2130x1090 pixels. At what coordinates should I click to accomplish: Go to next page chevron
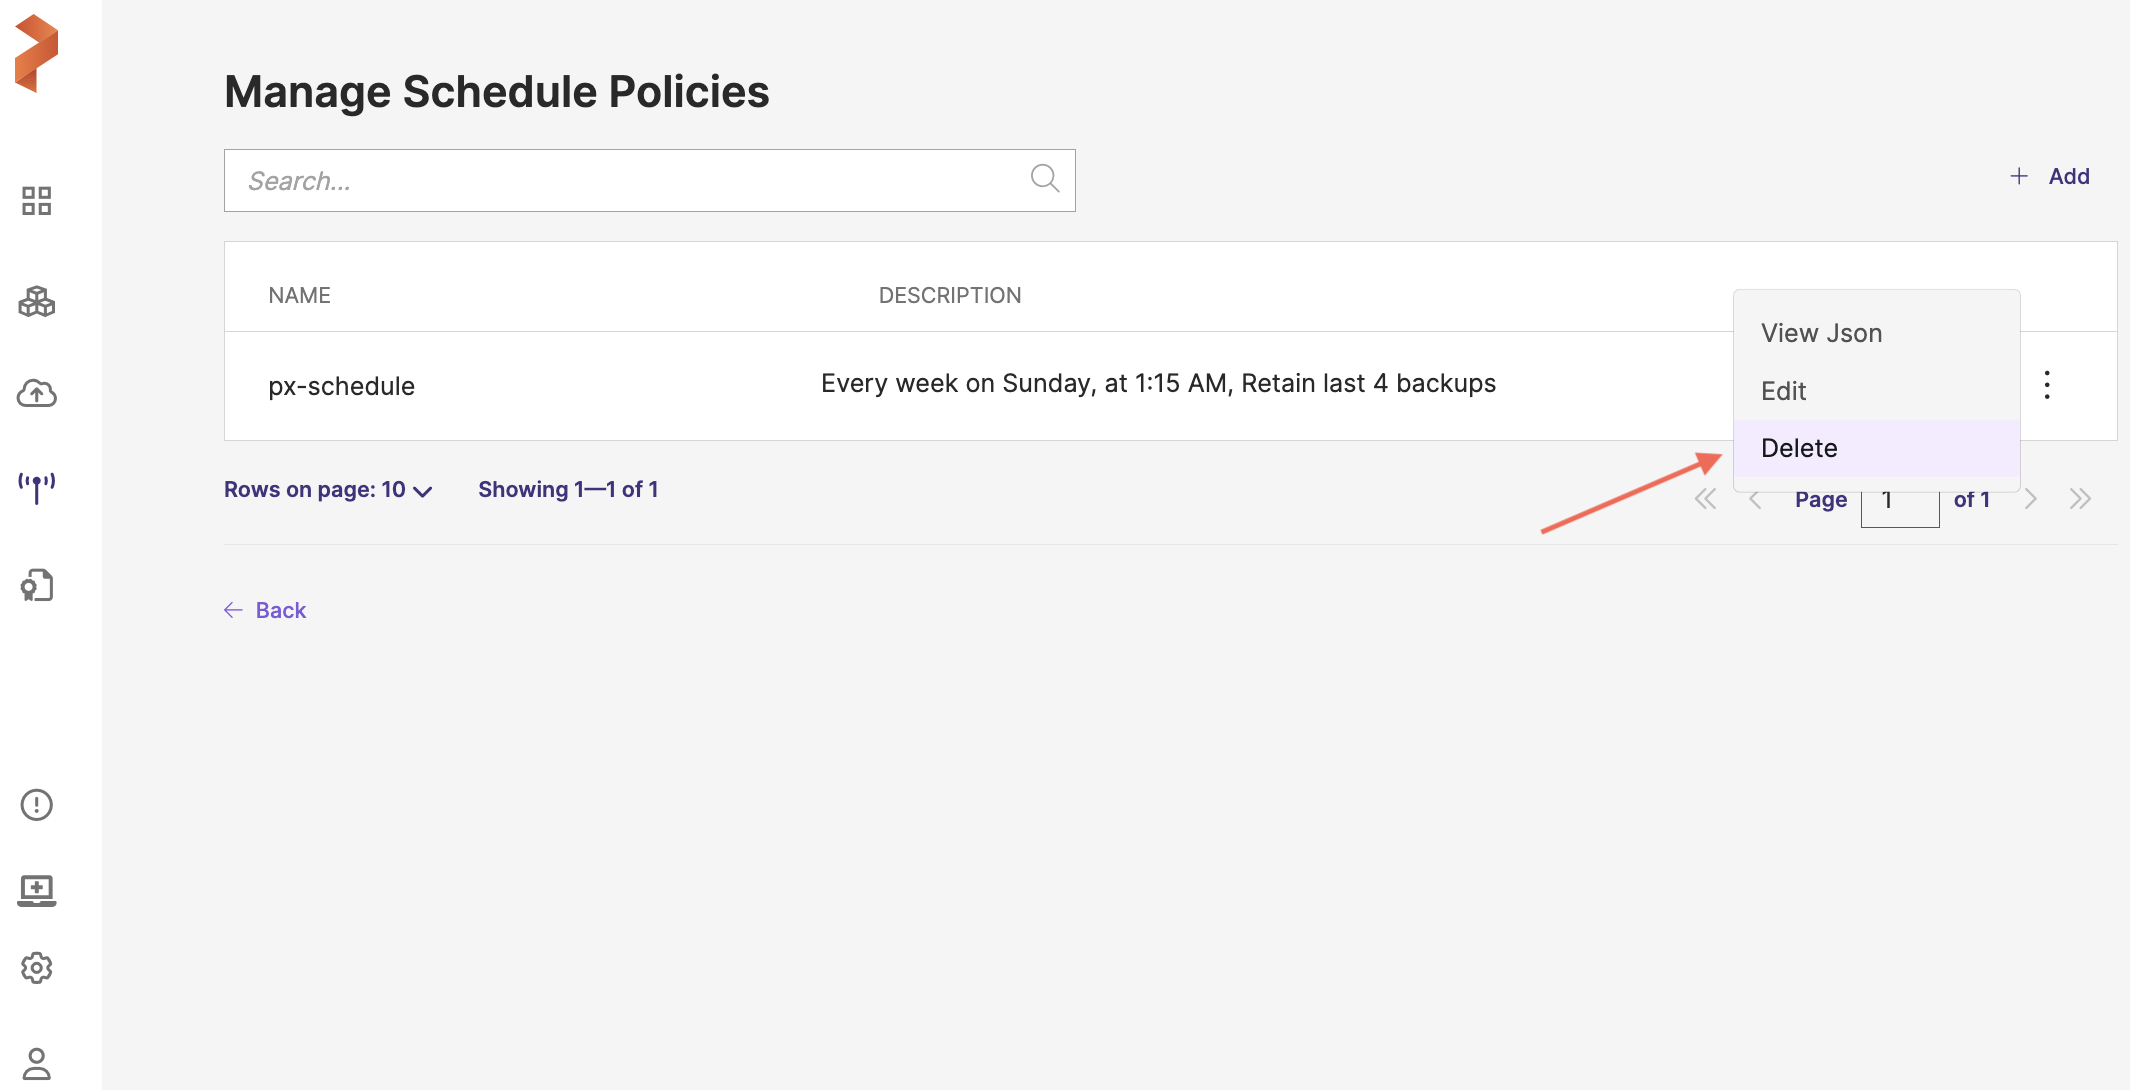click(x=2030, y=499)
